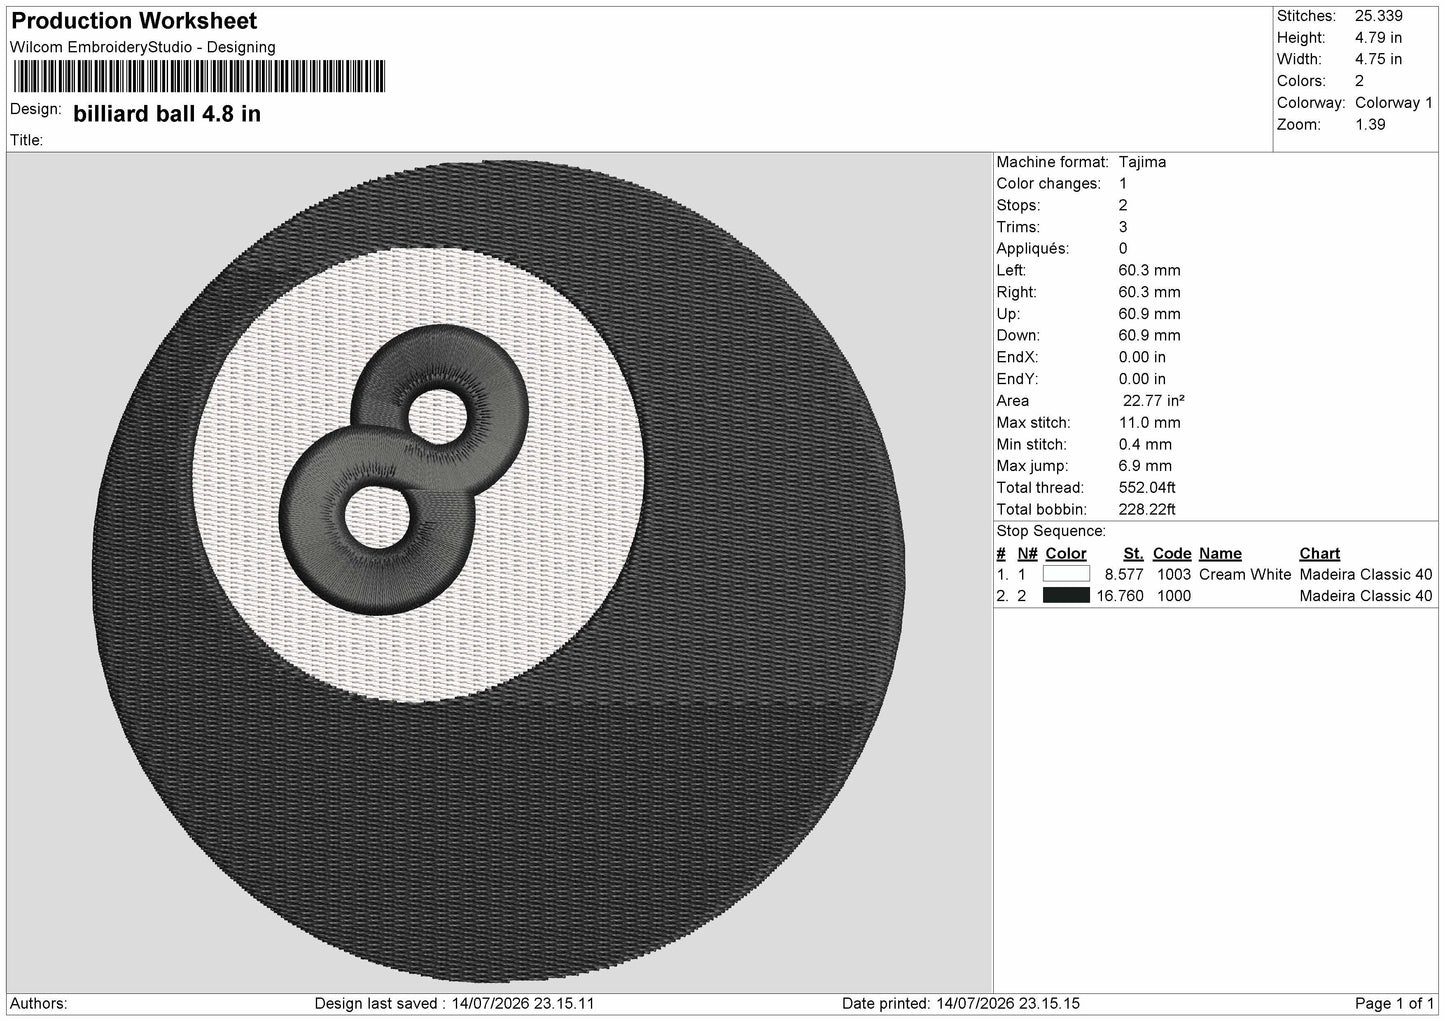The width and height of the screenshot is (1445, 1021).
Task: Click the 'Trims:' label
Action: (x=1017, y=227)
